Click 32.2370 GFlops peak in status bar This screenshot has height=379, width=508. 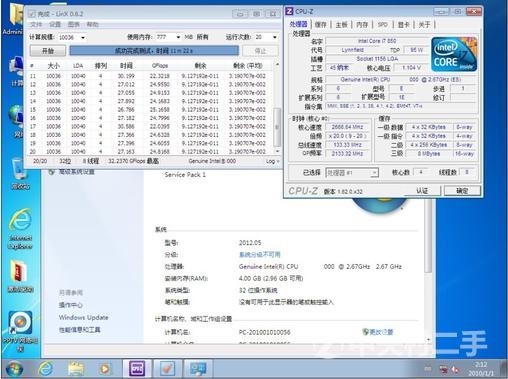(133, 161)
